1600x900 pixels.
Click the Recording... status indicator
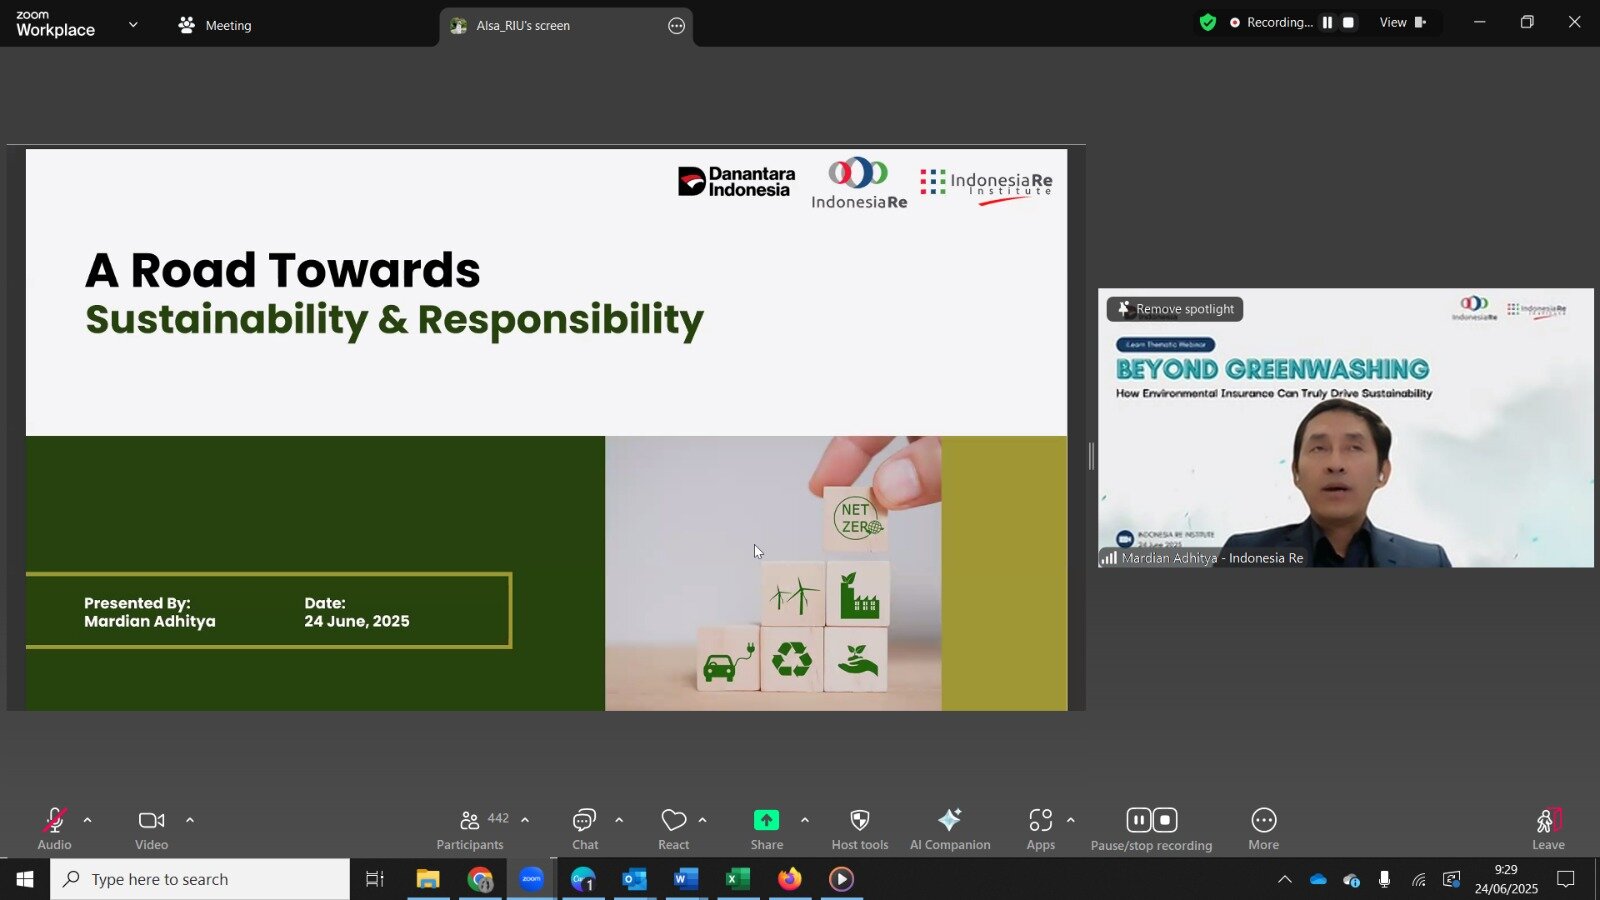tap(1271, 22)
